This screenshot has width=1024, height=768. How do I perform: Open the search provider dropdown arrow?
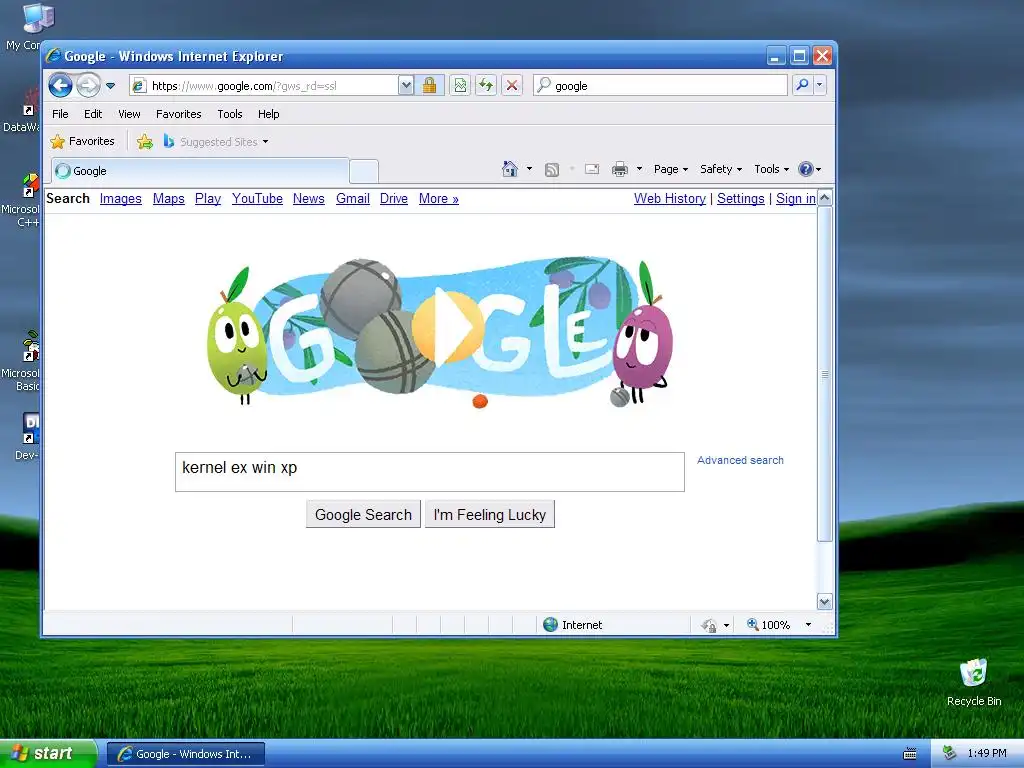(820, 85)
